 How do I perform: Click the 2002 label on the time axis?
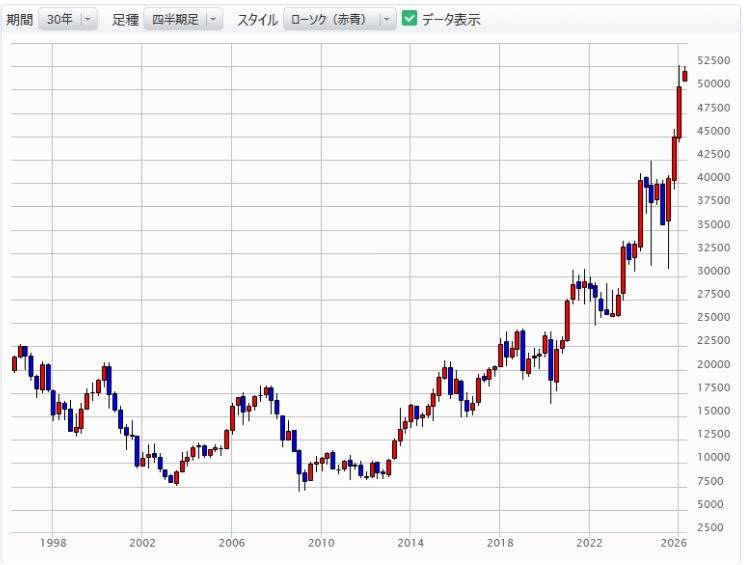[x=142, y=543]
